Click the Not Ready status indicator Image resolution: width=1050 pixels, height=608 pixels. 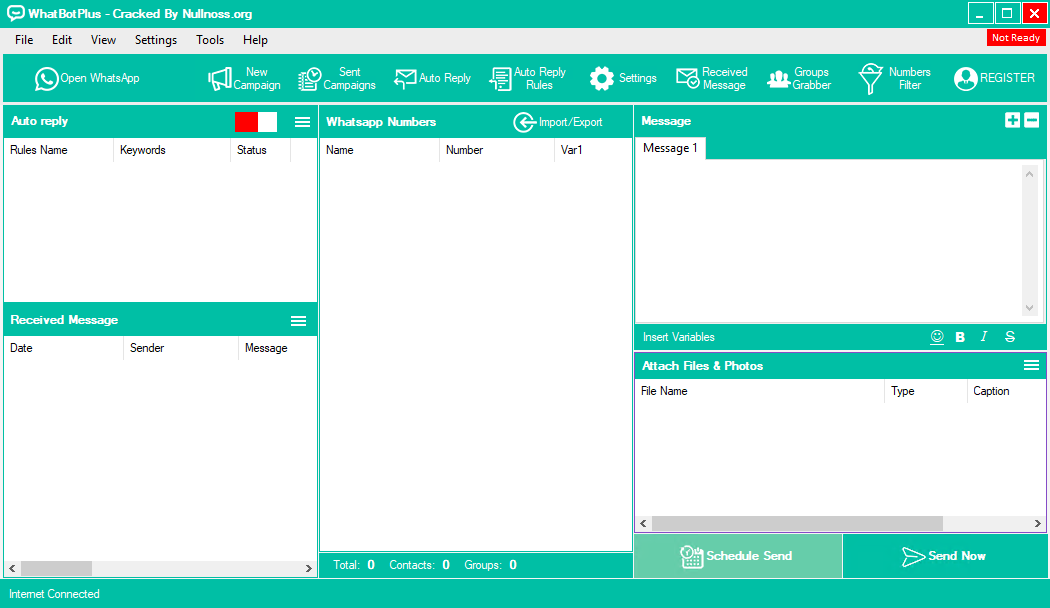coord(1016,37)
